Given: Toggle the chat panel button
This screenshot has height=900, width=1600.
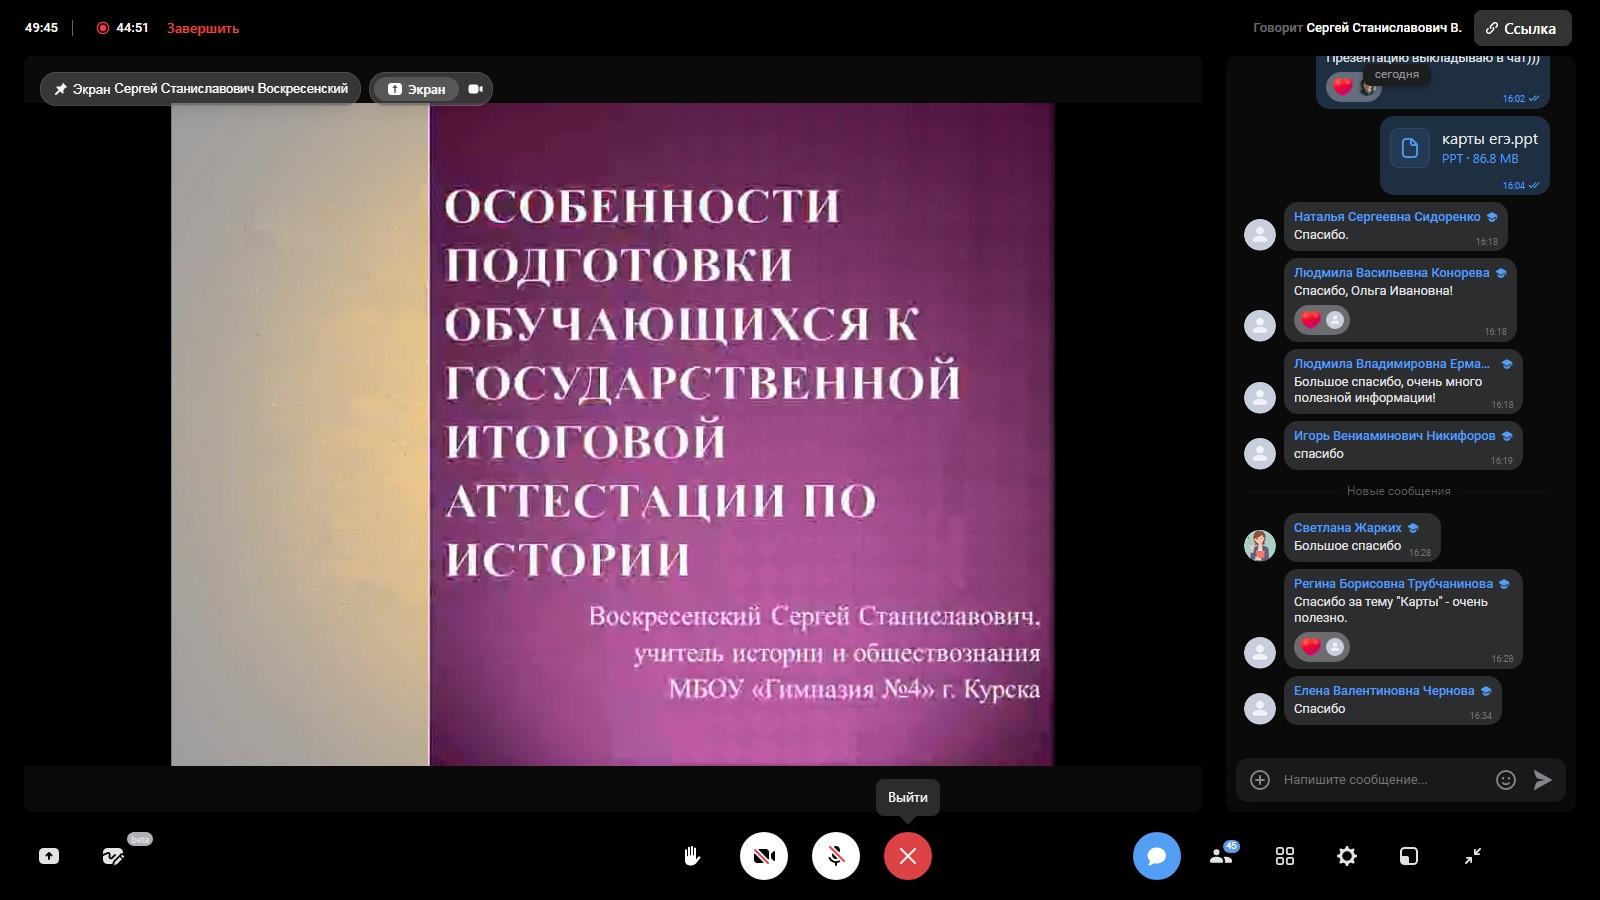Looking at the screenshot, I should (x=1157, y=856).
